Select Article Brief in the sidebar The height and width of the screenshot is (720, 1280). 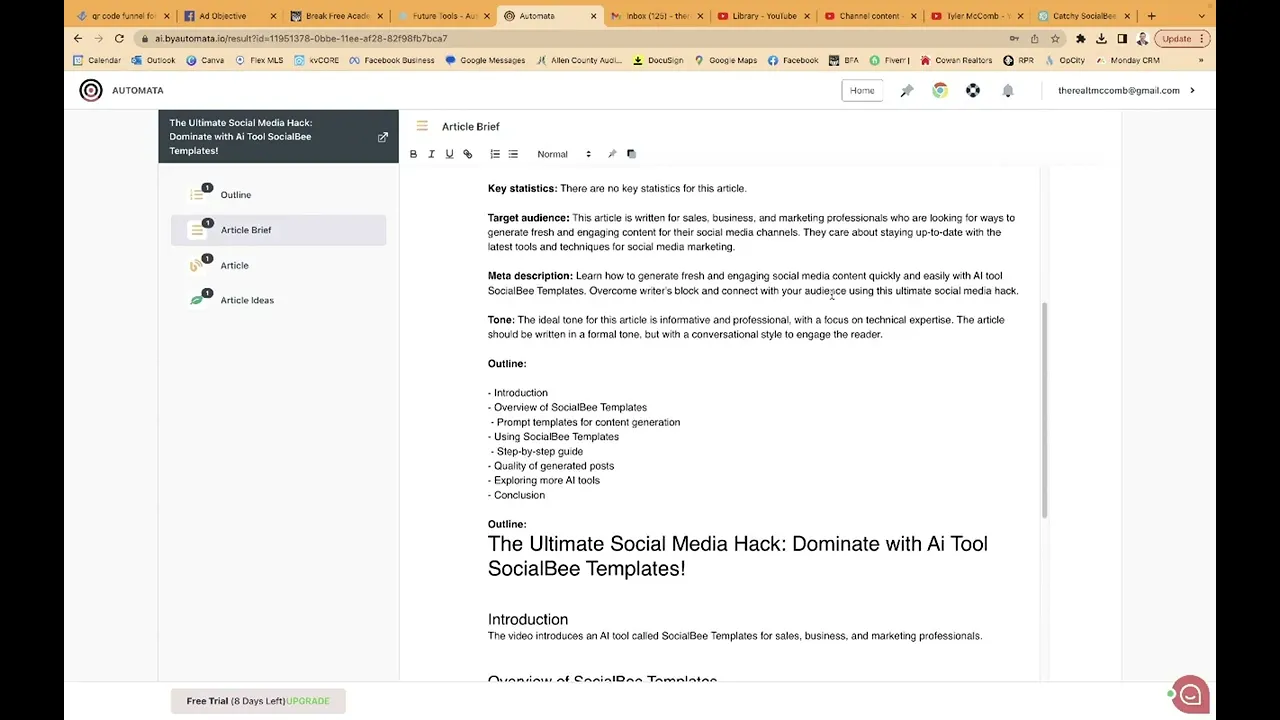pos(278,230)
